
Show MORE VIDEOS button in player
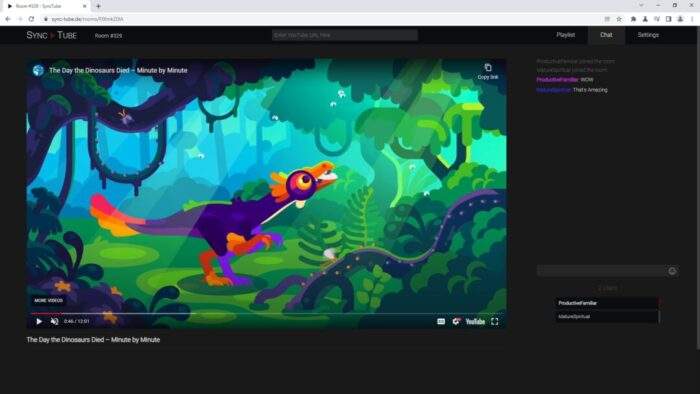point(48,300)
